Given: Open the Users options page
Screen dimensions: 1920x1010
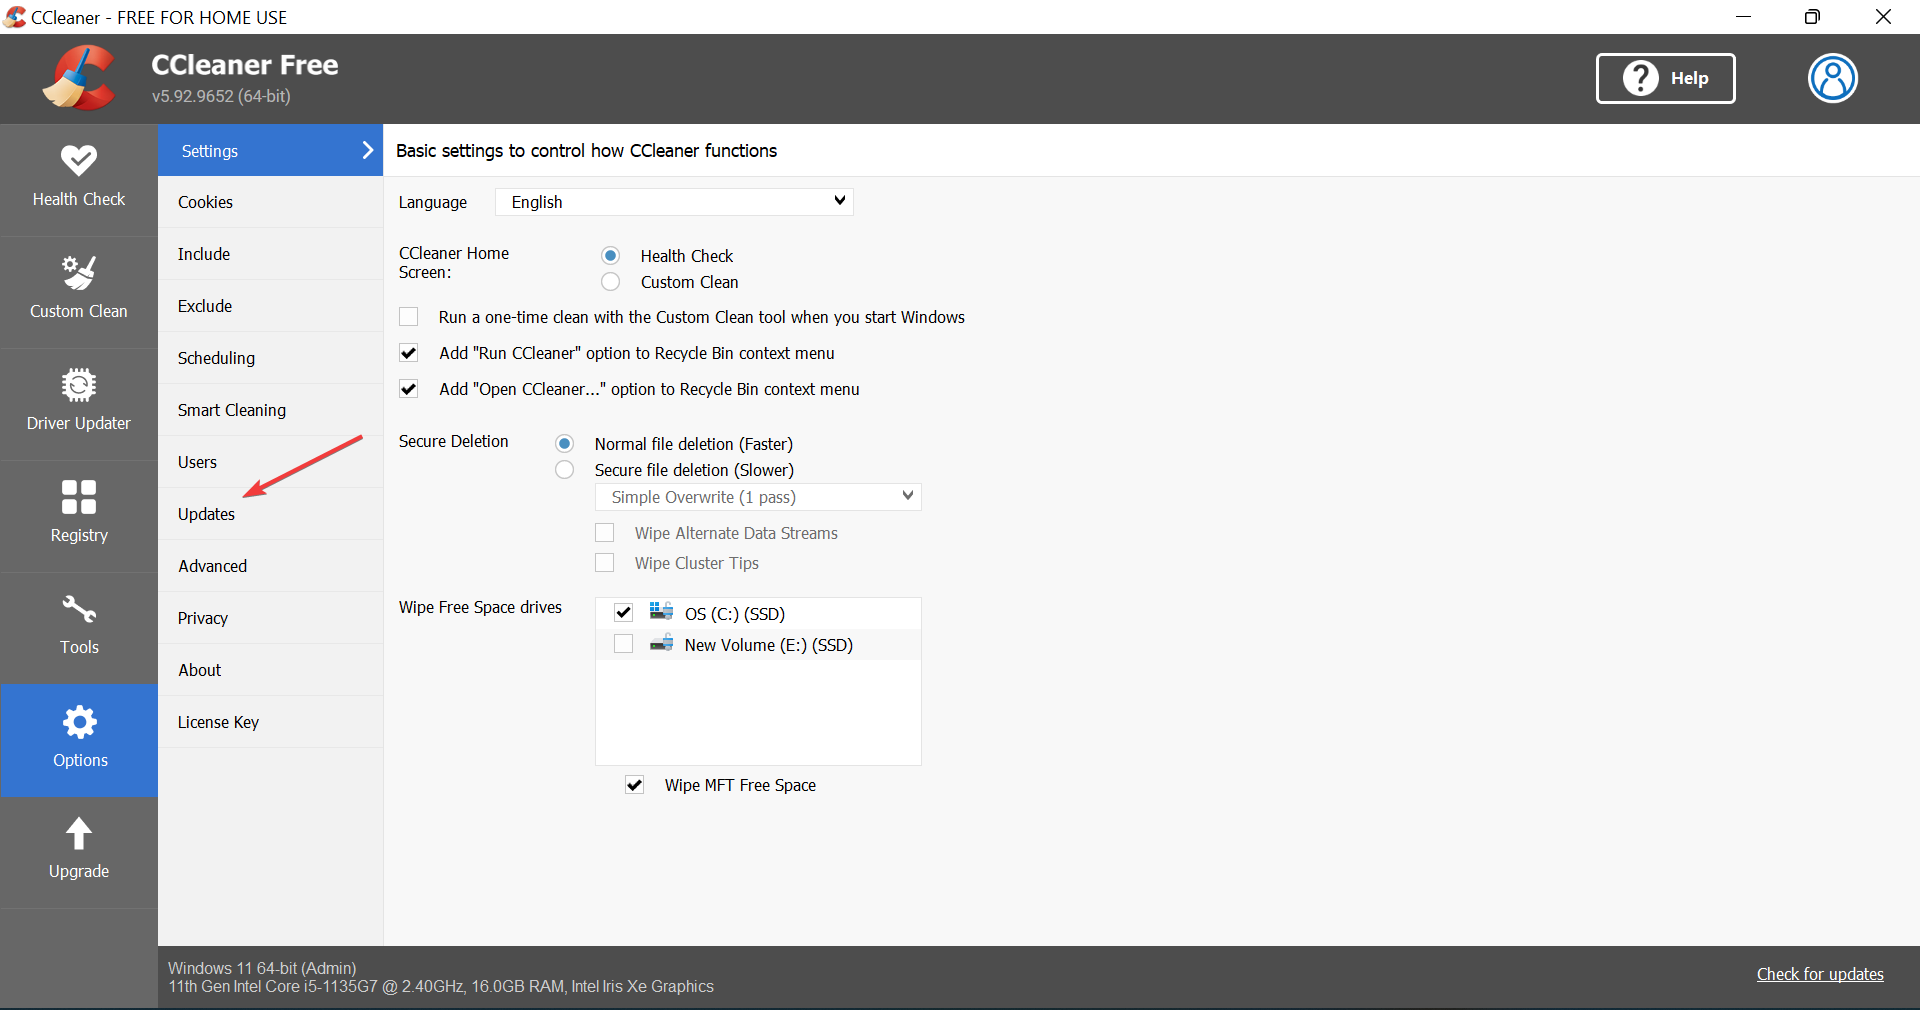Looking at the screenshot, I should 270,462.
